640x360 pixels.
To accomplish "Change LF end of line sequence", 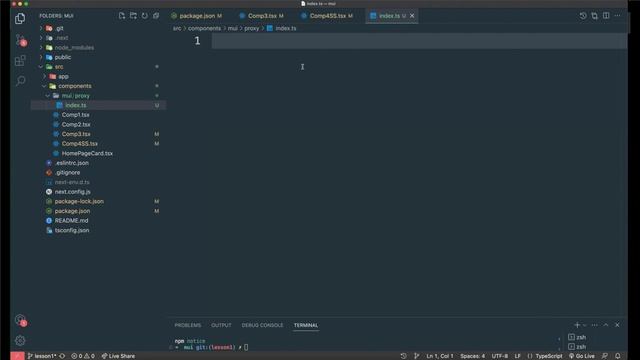I will [518, 356].
